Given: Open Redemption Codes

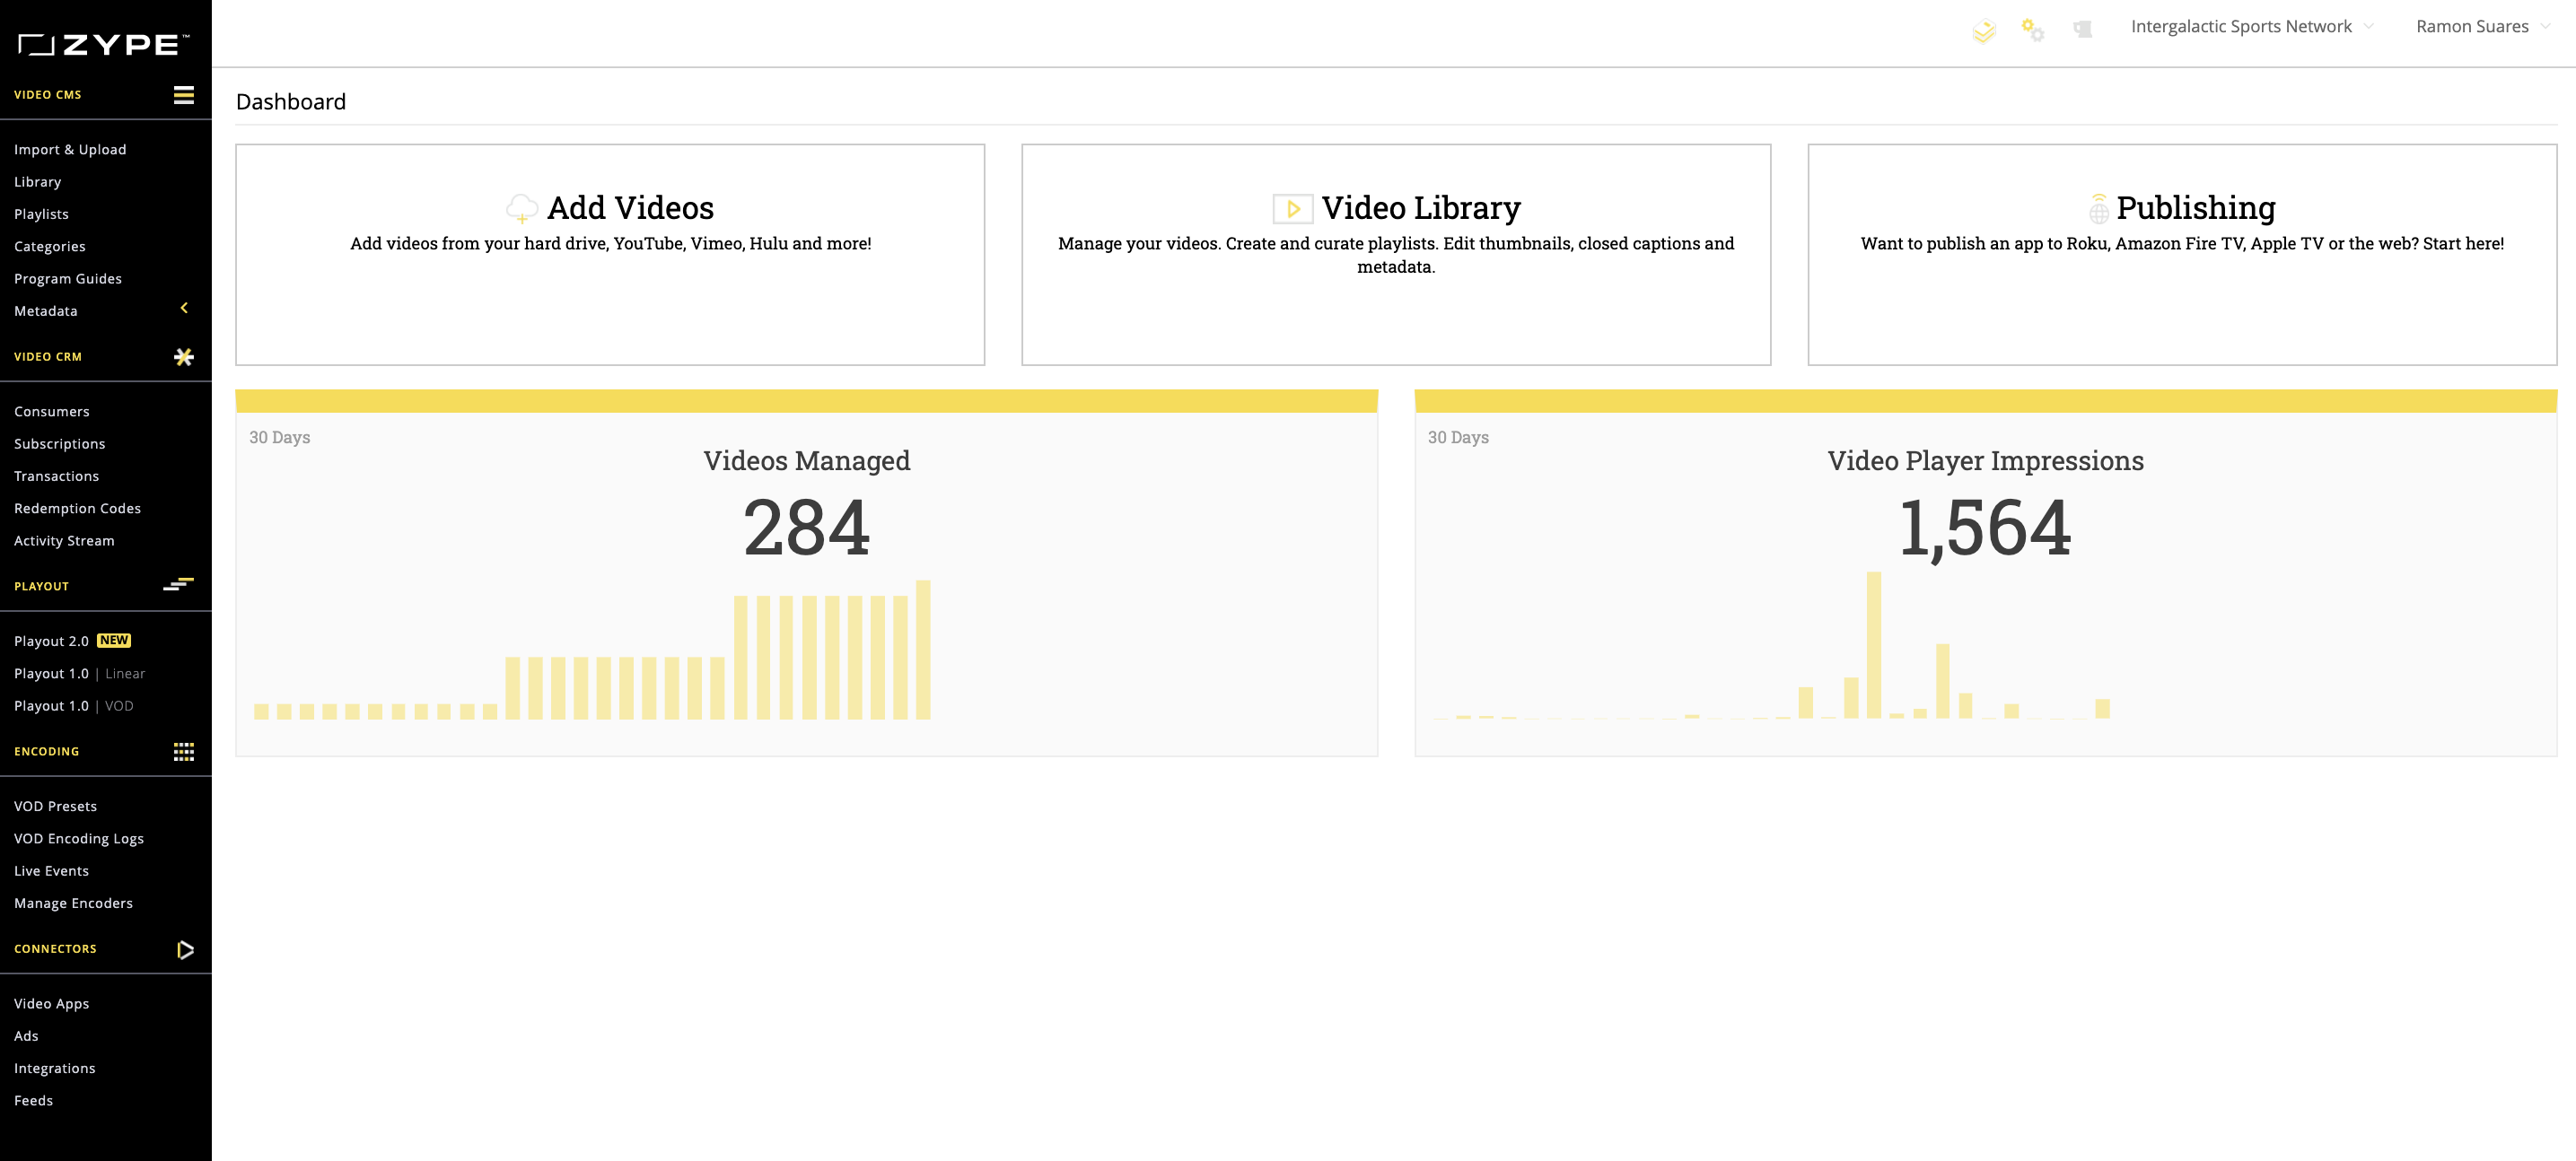Looking at the screenshot, I should click(78, 508).
